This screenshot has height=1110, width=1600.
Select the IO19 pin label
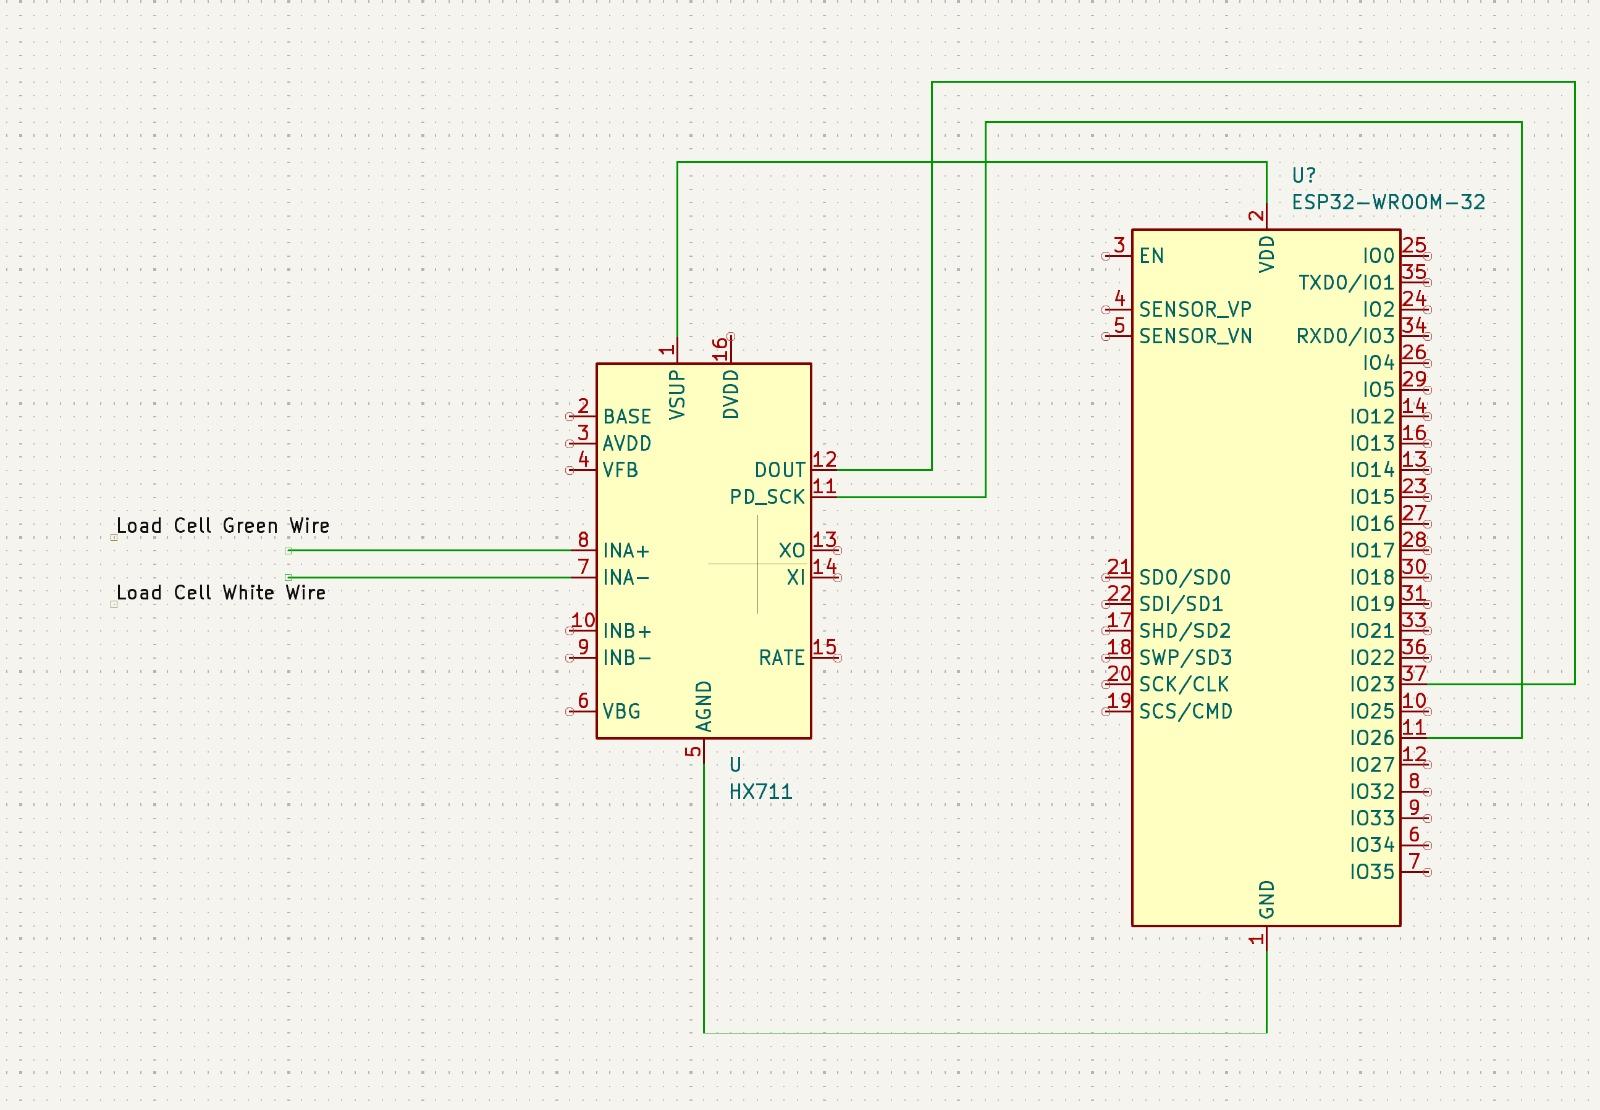point(1372,605)
